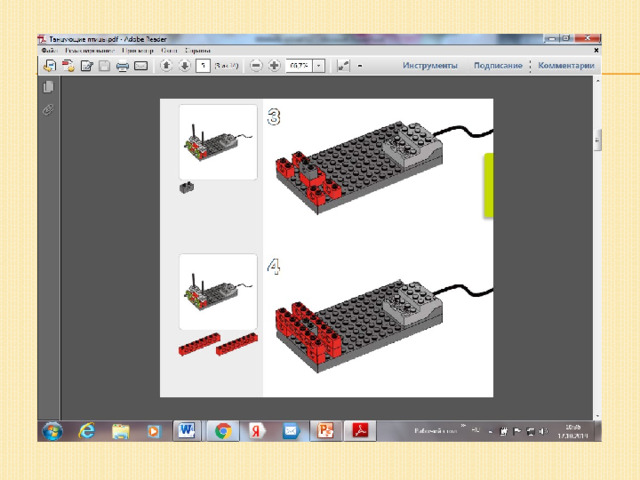
Task: Open the page thumbnails panel icon
Action: [x=48, y=87]
